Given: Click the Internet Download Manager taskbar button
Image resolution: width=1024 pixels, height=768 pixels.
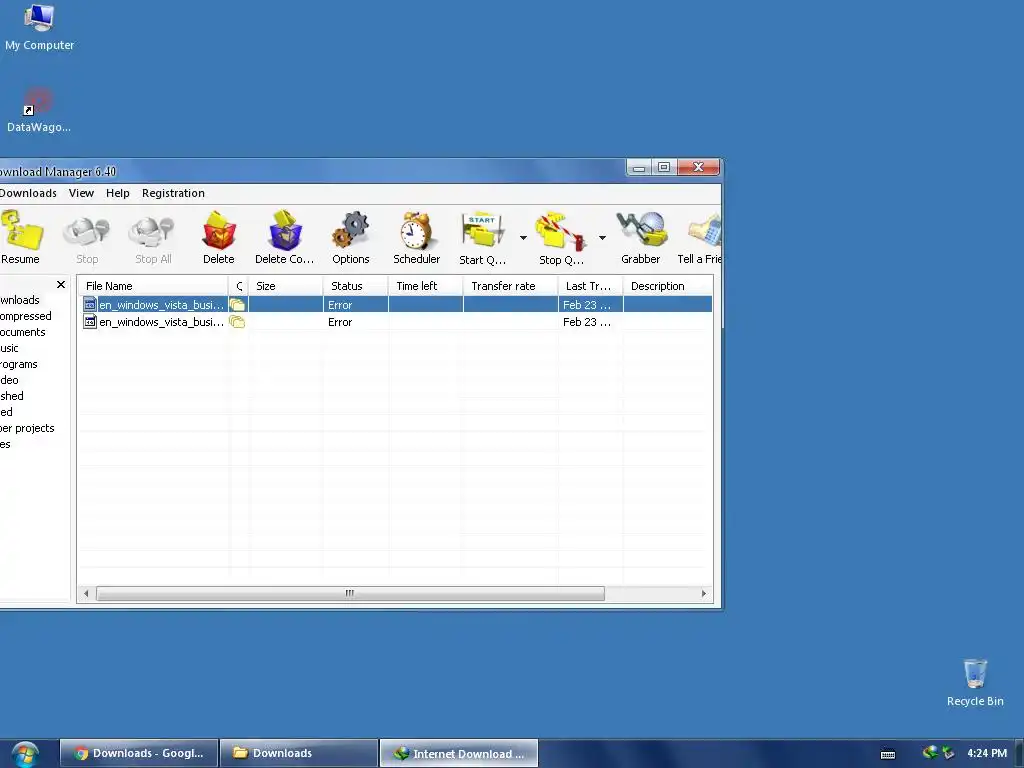Looking at the screenshot, I should (x=459, y=753).
